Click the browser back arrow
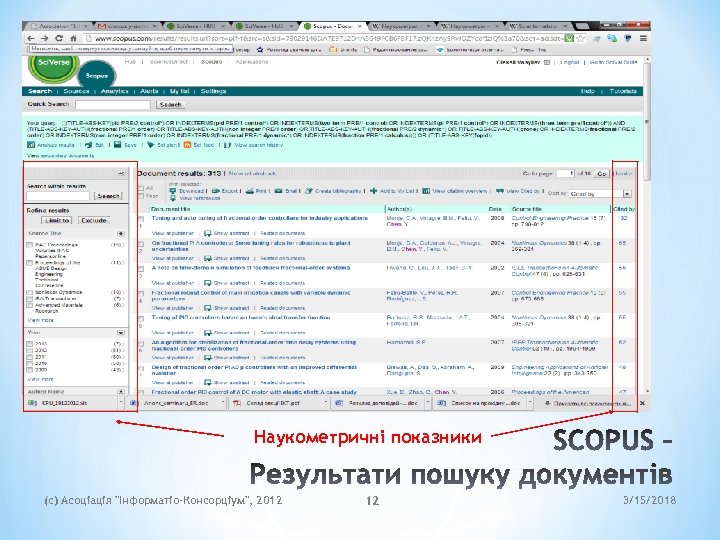Image resolution: width=720 pixels, height=540 pixels. (x=31, y=39)
